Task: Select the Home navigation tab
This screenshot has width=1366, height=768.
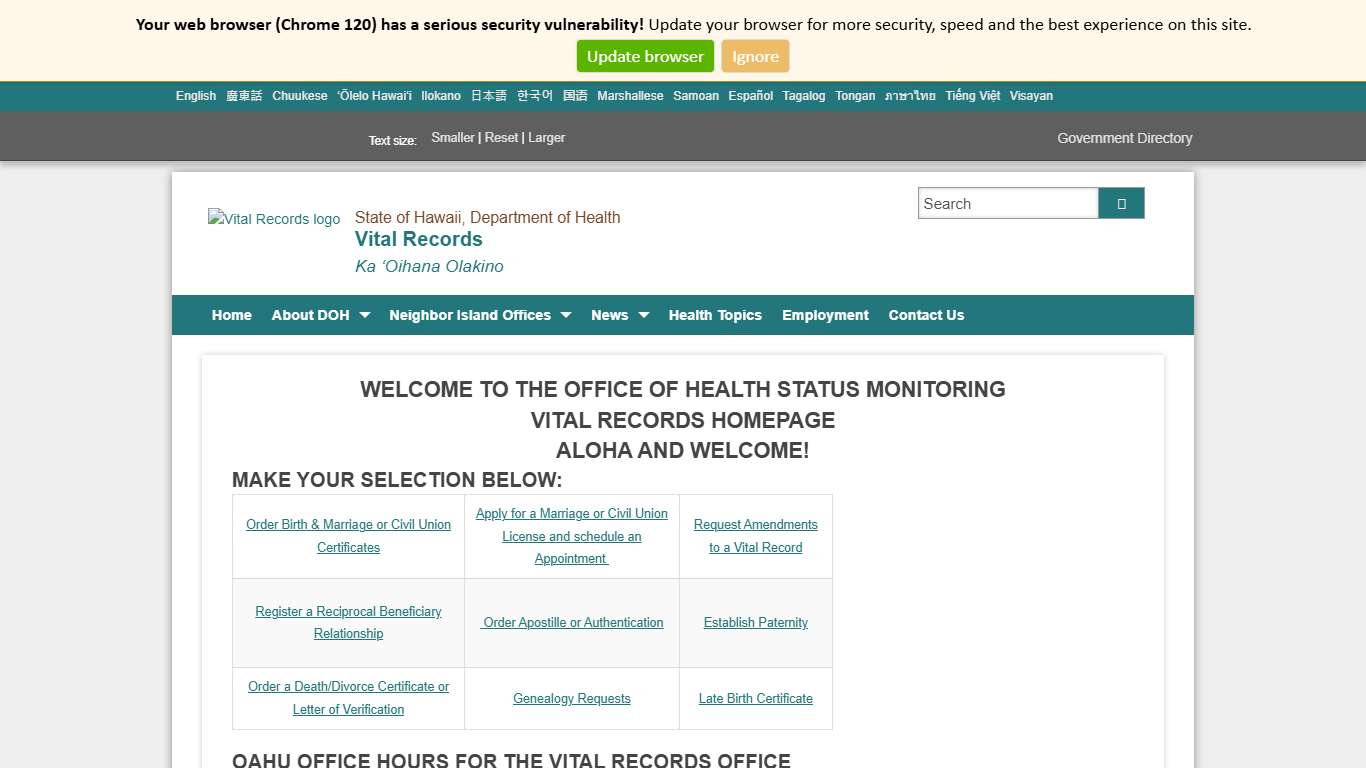Action: (x=231, y=315)
